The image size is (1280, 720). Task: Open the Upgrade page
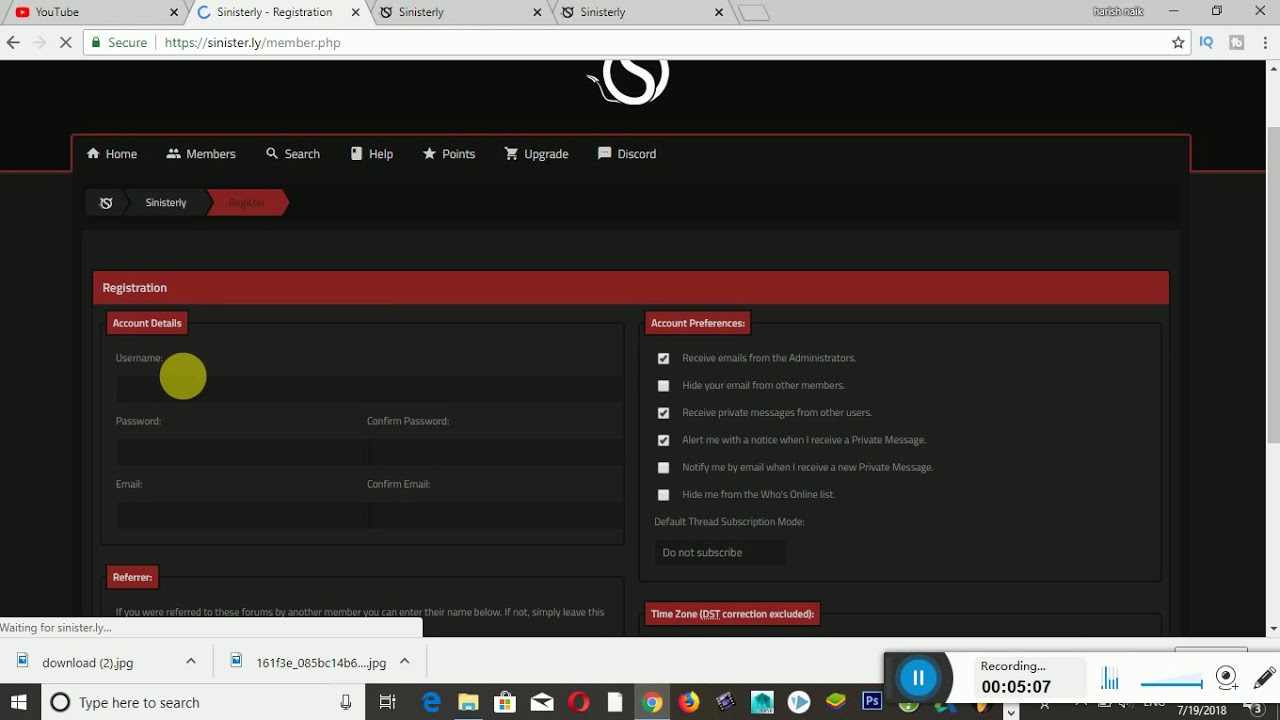pos(536,154)
